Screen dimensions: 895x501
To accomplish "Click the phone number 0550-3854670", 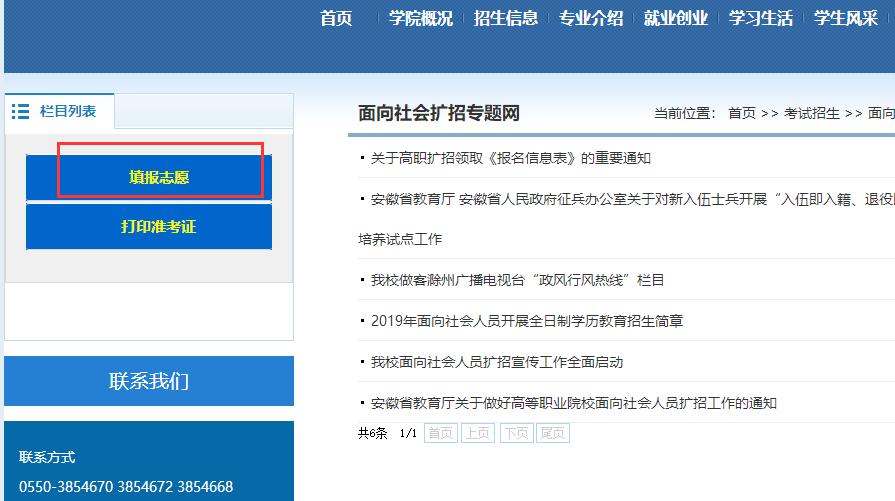I will point(66,487).
